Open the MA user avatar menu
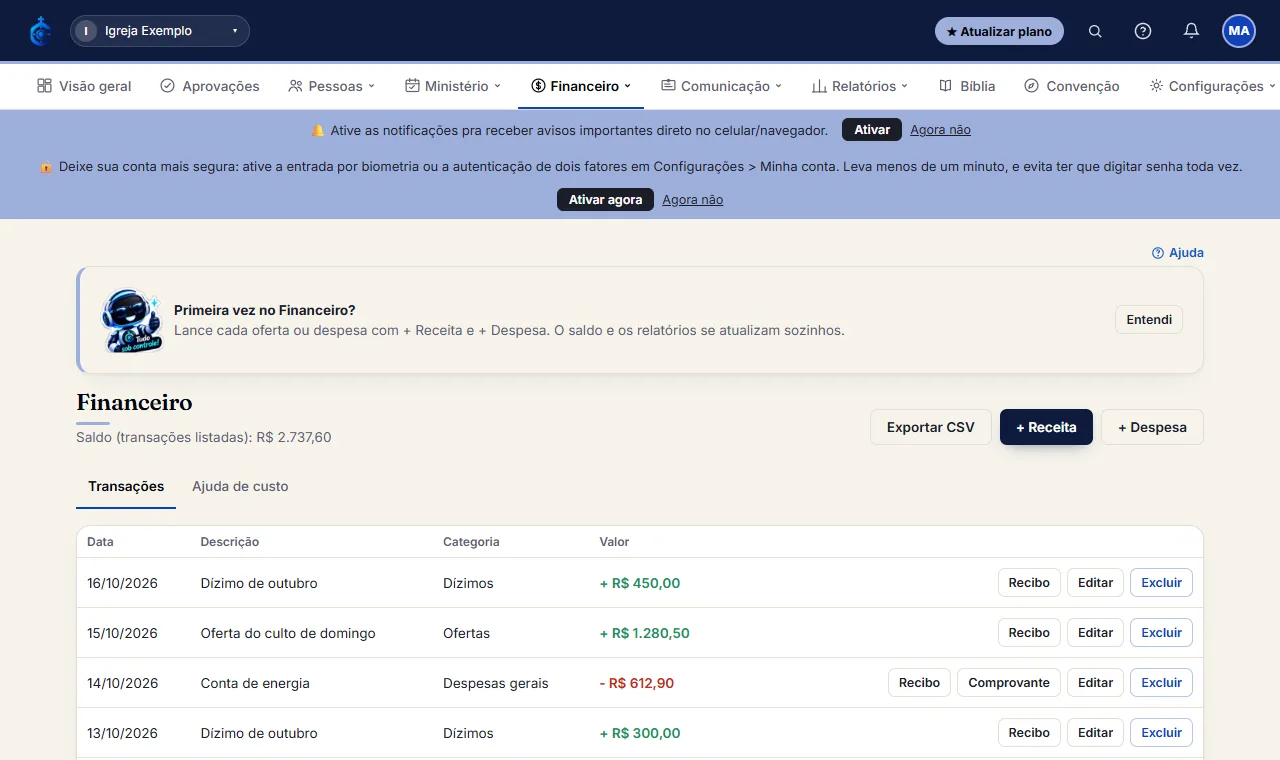The height and width of the screenshot is (760, 1280). [1239, 31]
